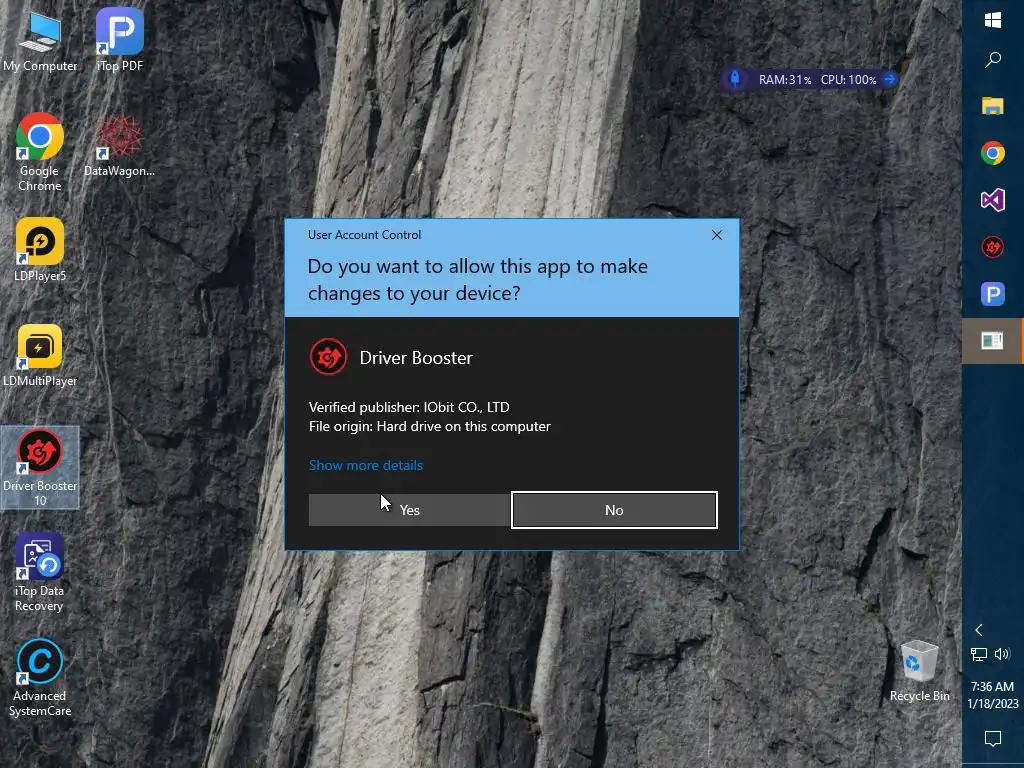
Task: Open iTop Data Recovery desktop shortcut
Action: point(40,573)
